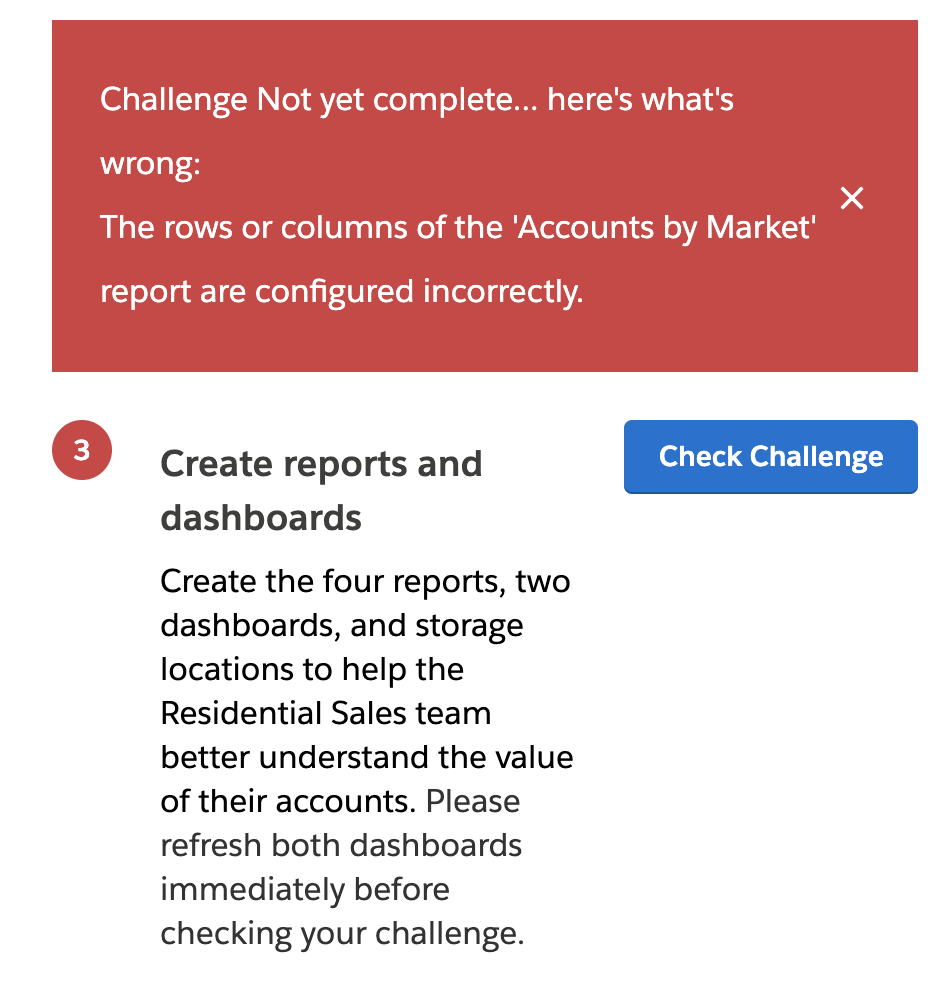Click "report are configured incorrectly." error line
950x998 pixels.
pyautogui.click(x=341, y=292)
